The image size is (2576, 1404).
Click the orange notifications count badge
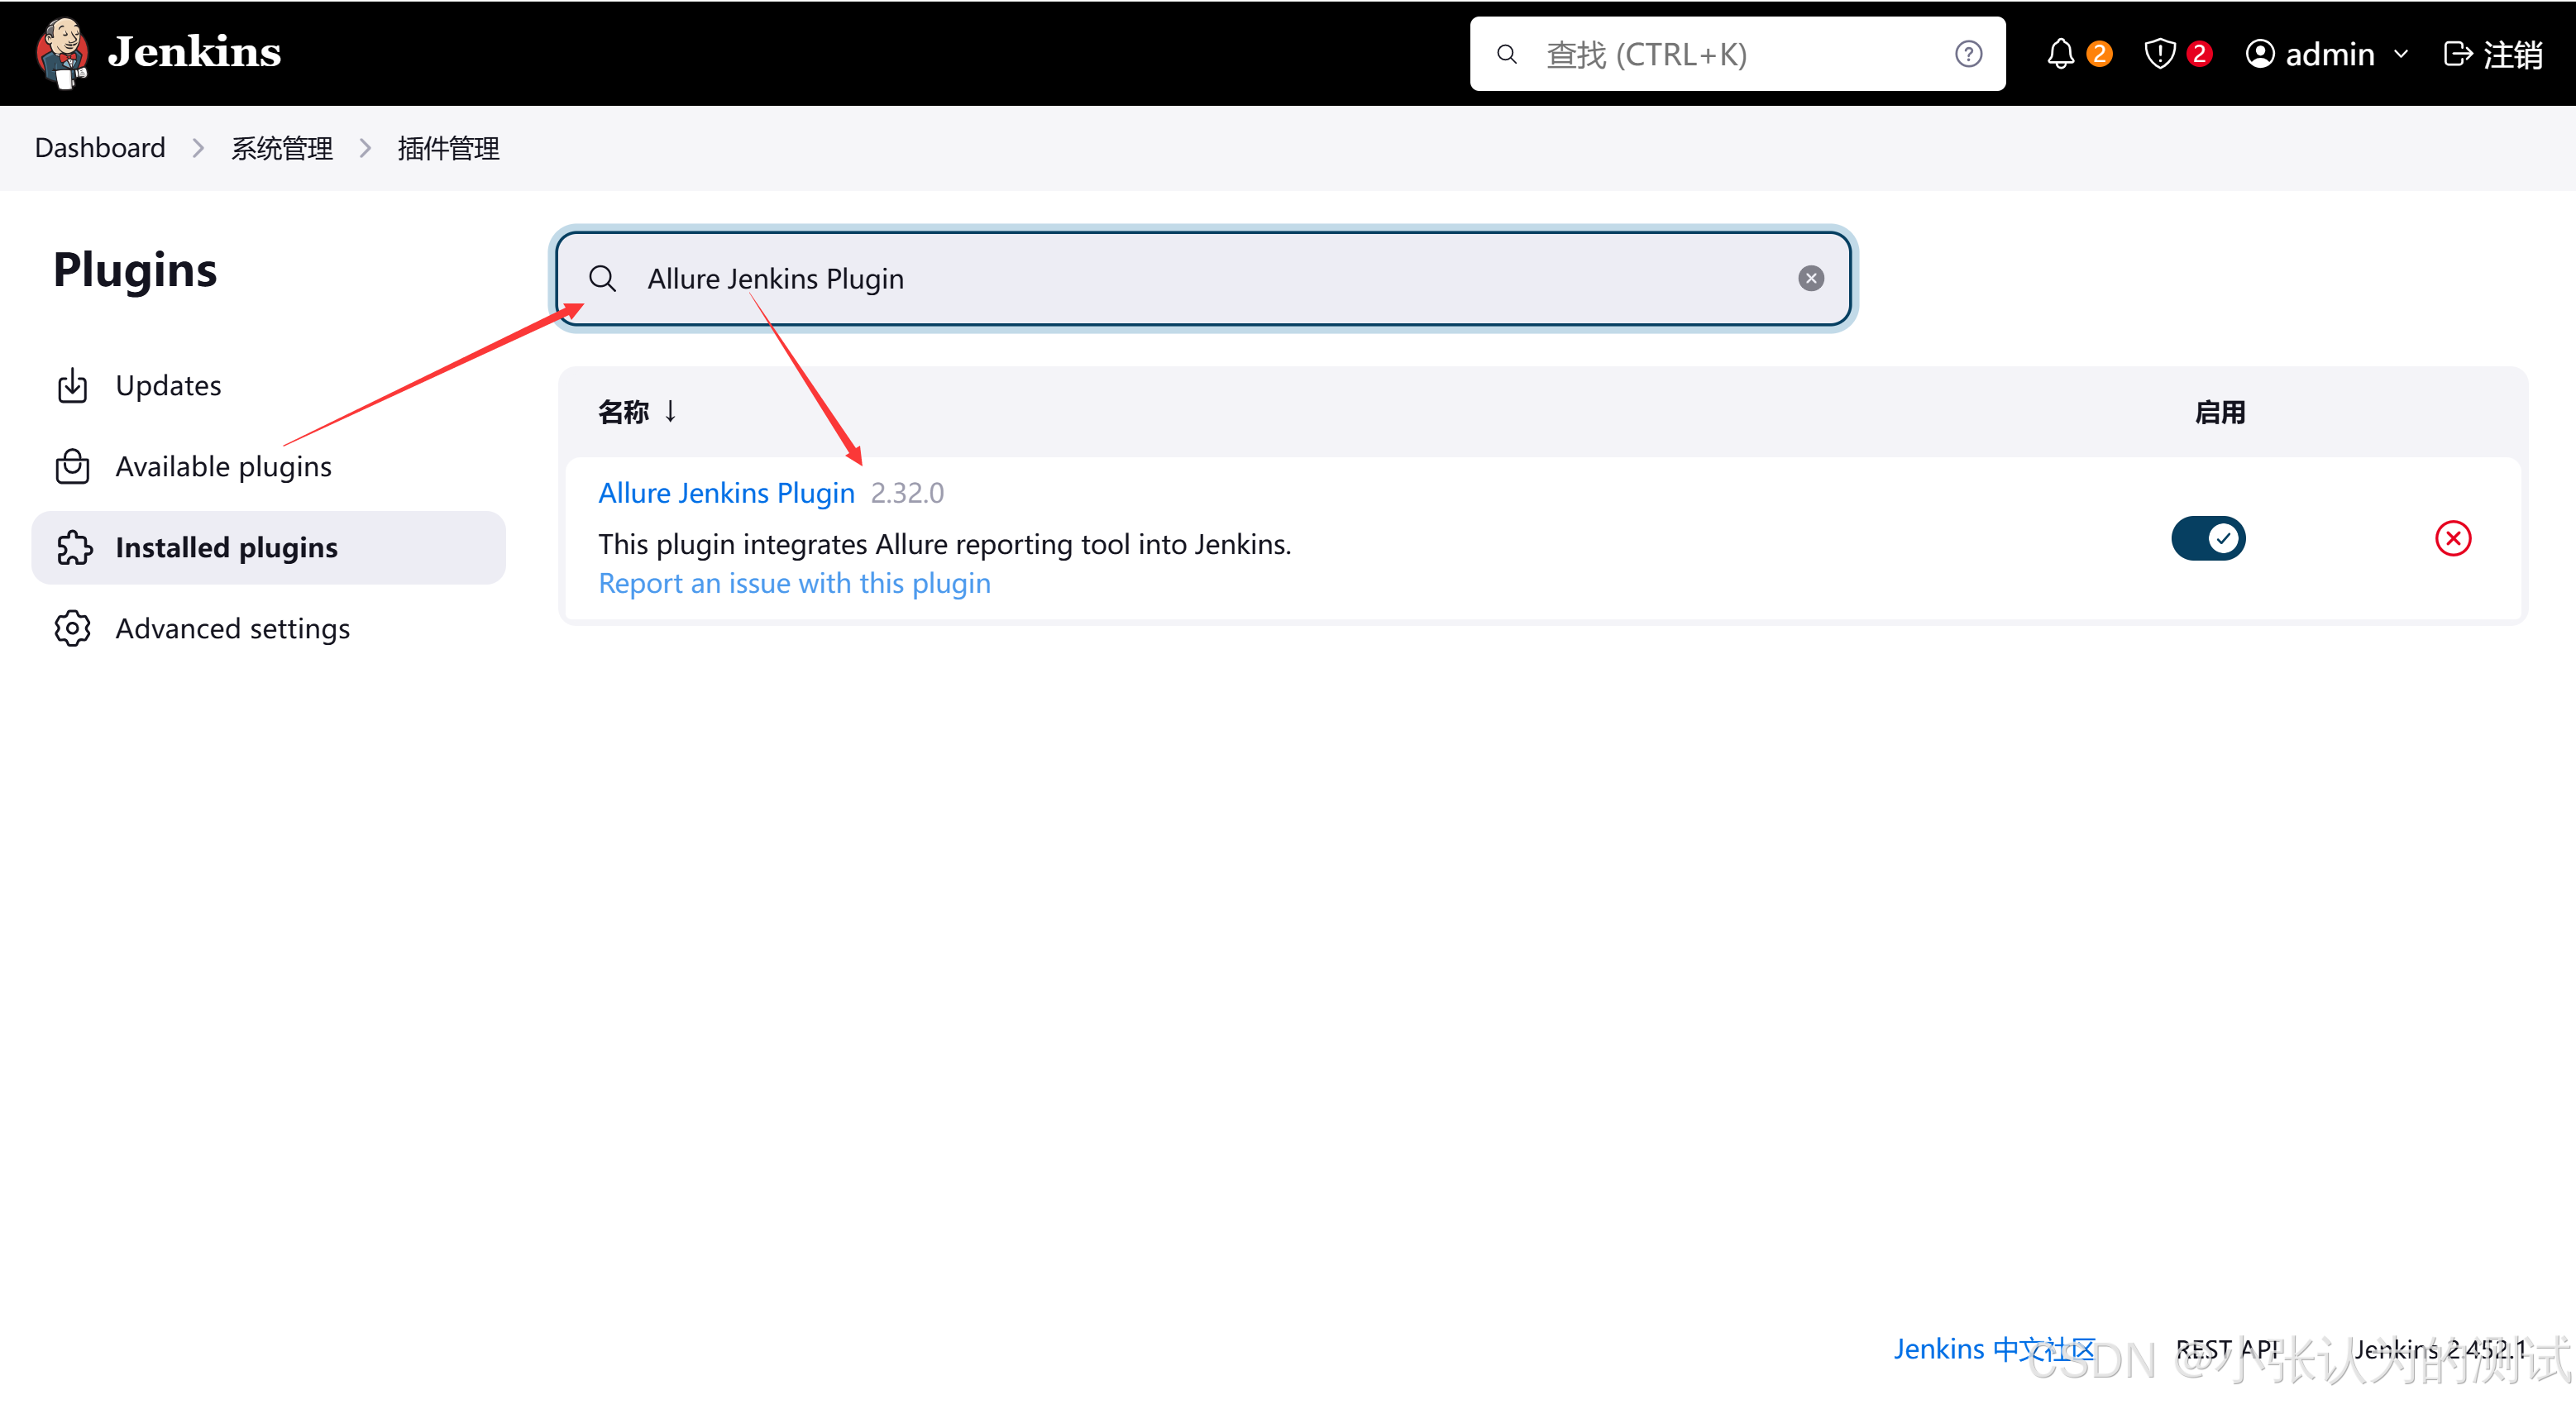tap(2099, 54)
